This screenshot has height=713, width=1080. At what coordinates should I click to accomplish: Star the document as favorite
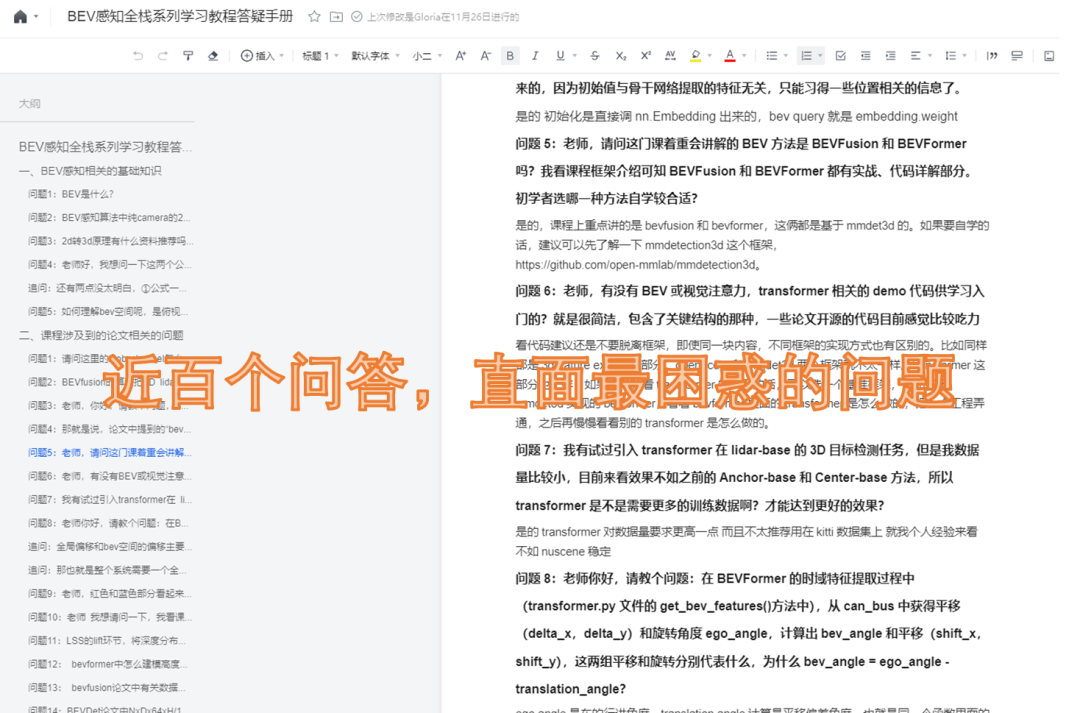pyautogui.click(x=314, y=17)
